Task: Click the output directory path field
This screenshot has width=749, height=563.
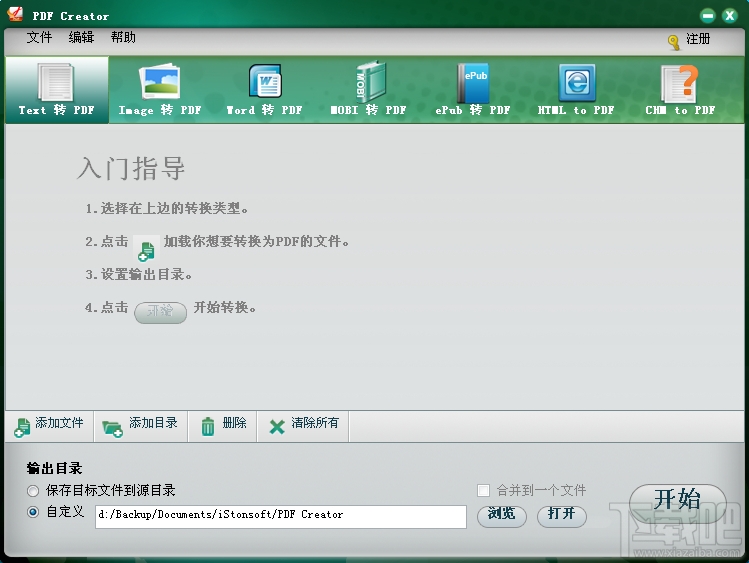Action: [281, 517]
